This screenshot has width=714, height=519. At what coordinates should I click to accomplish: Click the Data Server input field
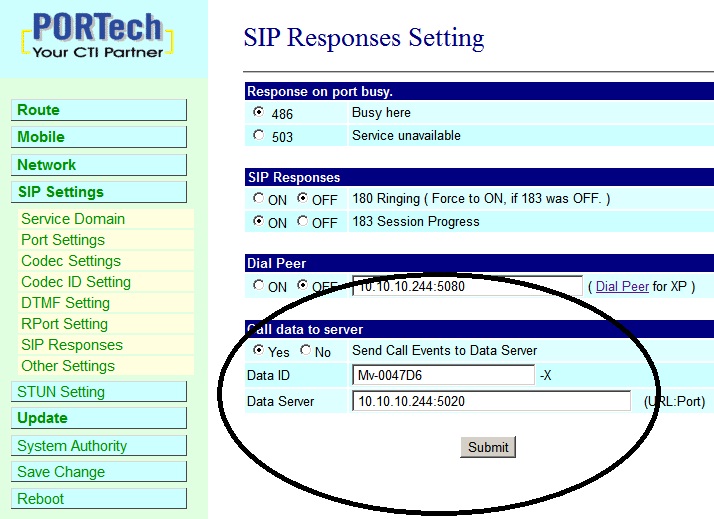pyautogui.click(x=491, y=401)
